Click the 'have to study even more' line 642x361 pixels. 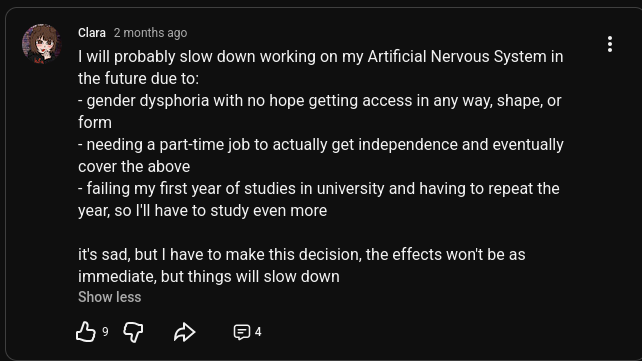[x=202, y=211]
